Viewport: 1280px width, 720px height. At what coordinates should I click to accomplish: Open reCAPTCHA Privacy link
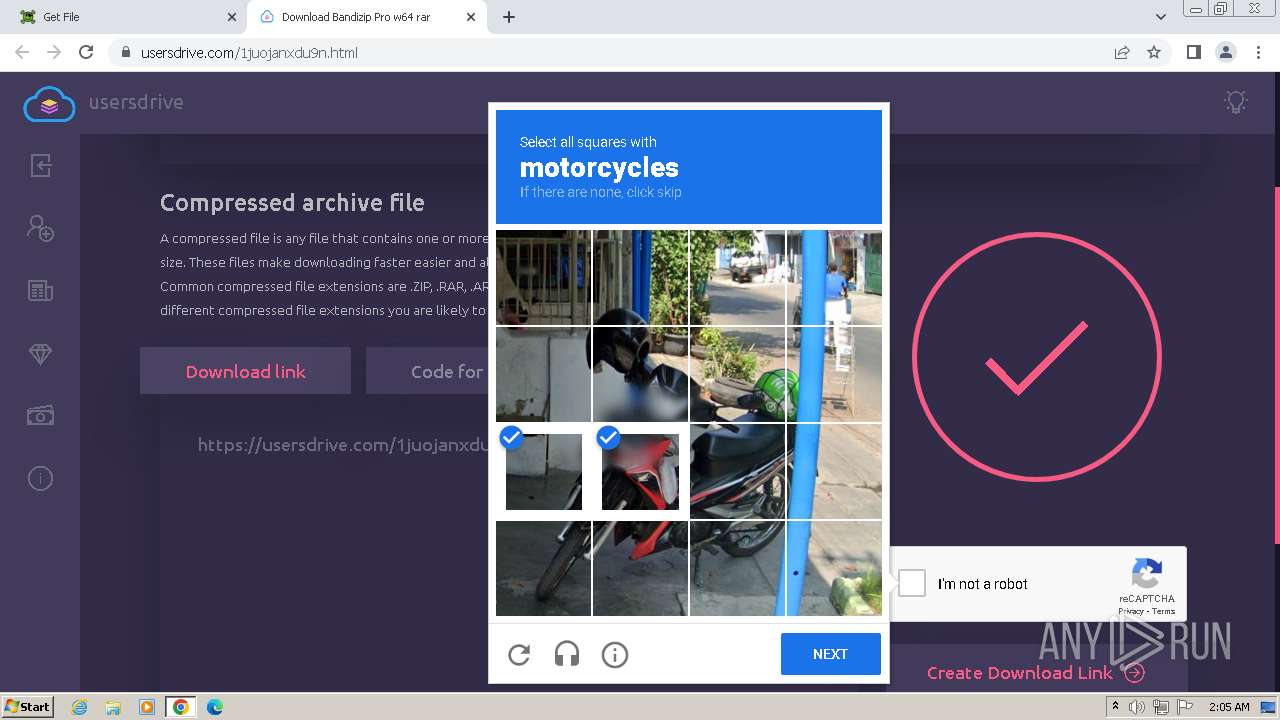coord(1131,611)
